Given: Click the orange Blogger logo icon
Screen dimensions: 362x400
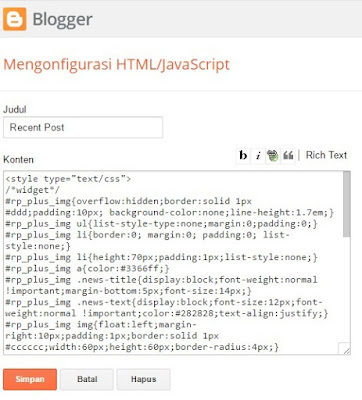Looking at the screenshot, I should point(15,19).
